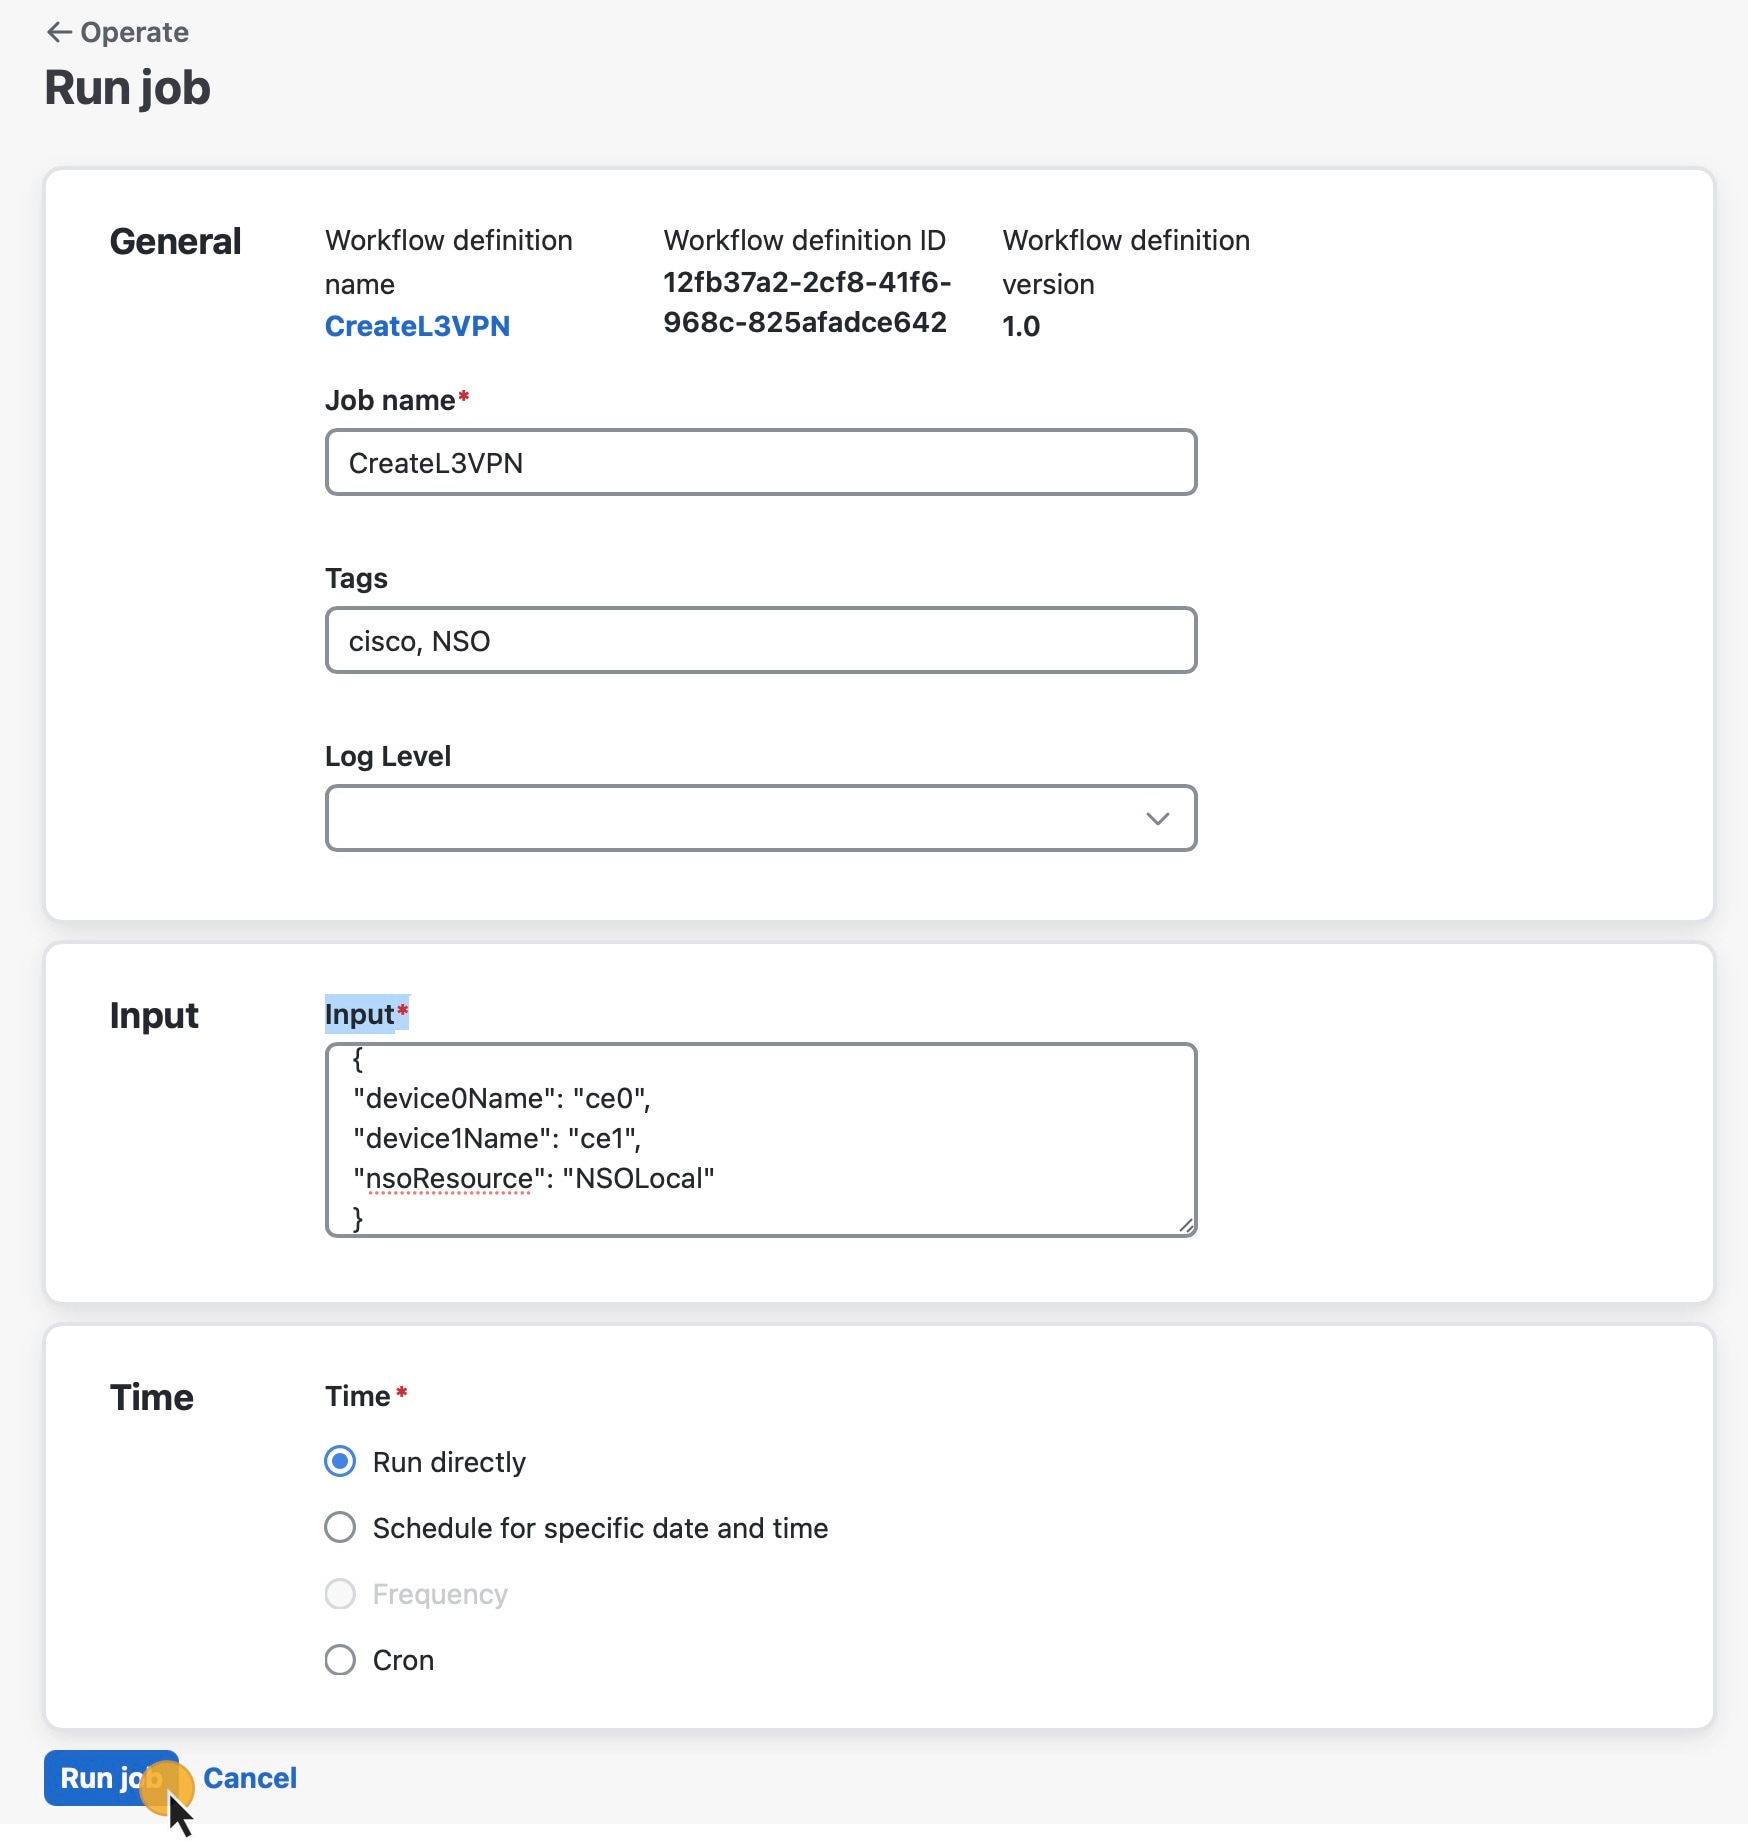The image size is (1748, 1841).
Task: Cancel the job creation
Action: coord(250,1778)
